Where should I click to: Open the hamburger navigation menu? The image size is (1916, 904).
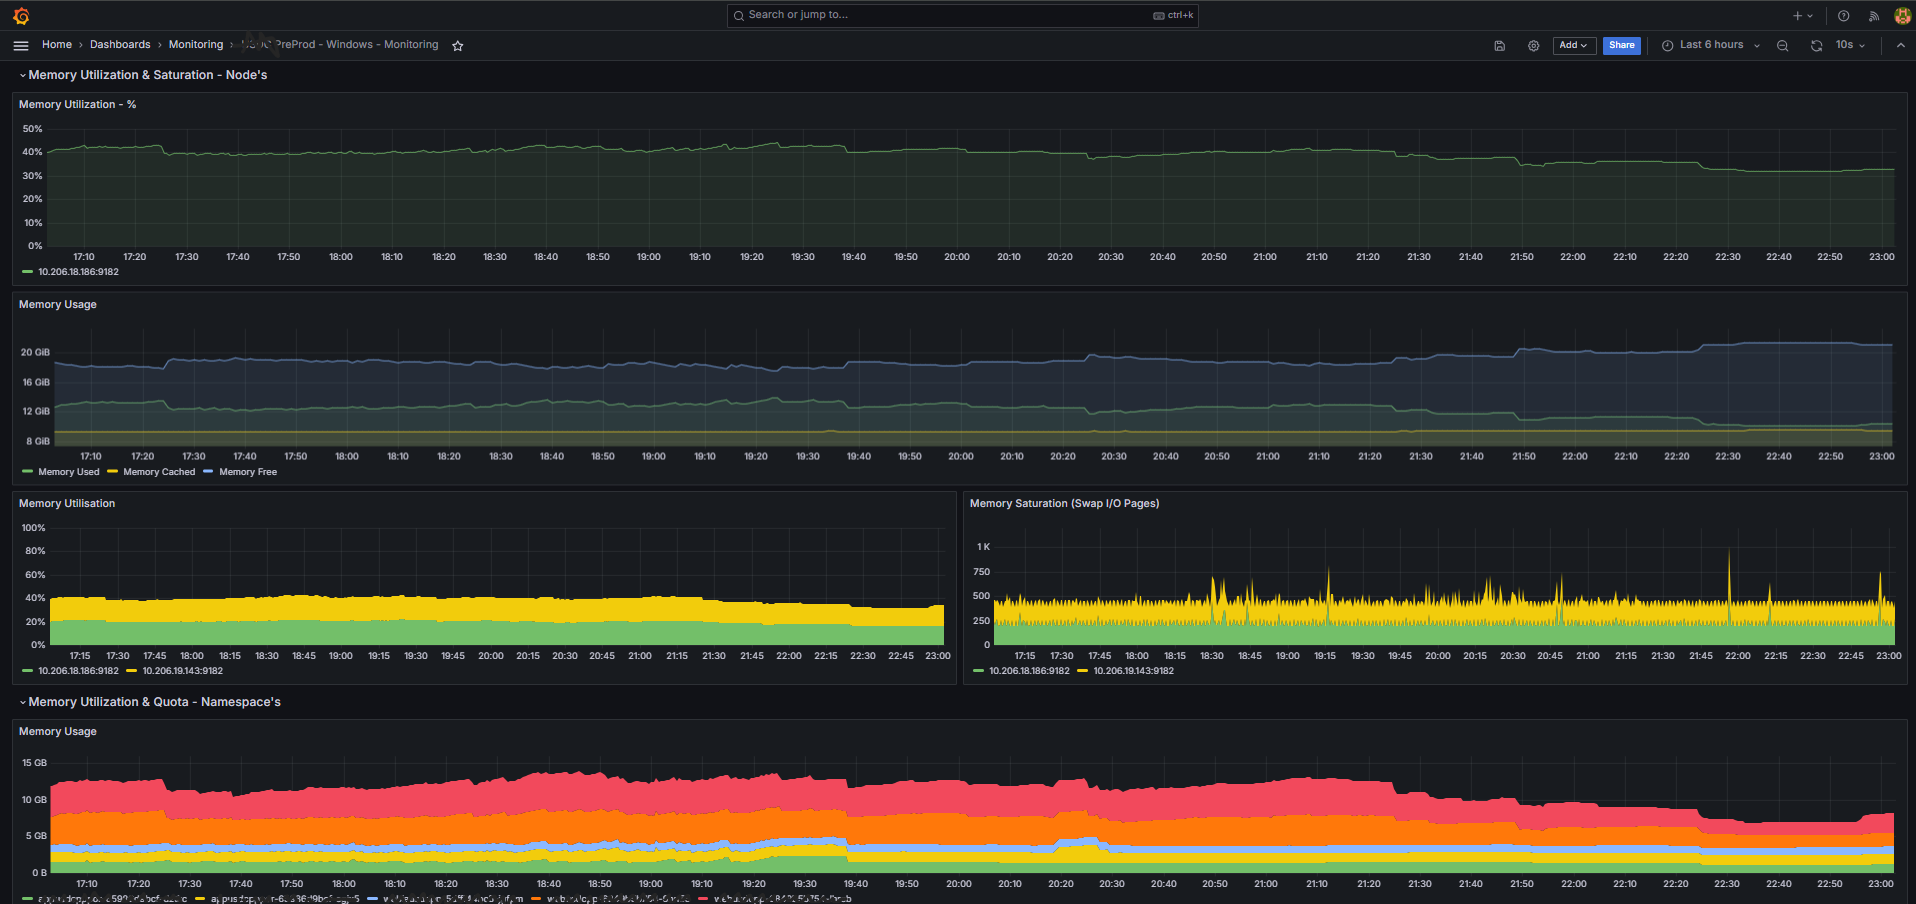pos(21,45)
